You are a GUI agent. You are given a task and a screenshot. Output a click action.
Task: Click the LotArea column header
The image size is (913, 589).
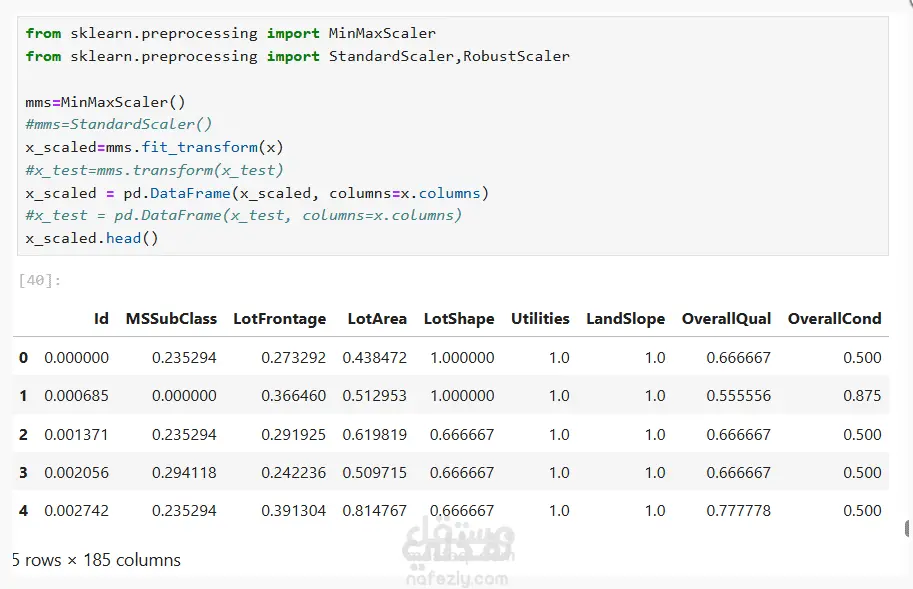tap(377, 318)
